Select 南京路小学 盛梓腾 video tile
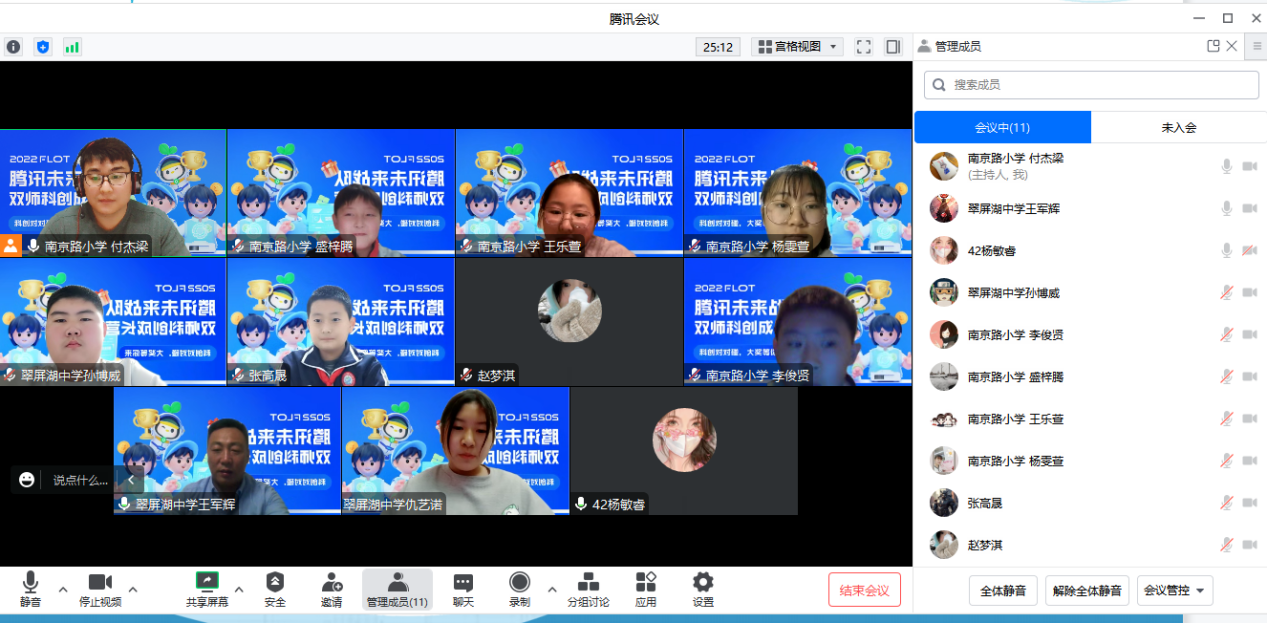Image resolution: width=1267 pixels, height=623 pixels. 341,193
